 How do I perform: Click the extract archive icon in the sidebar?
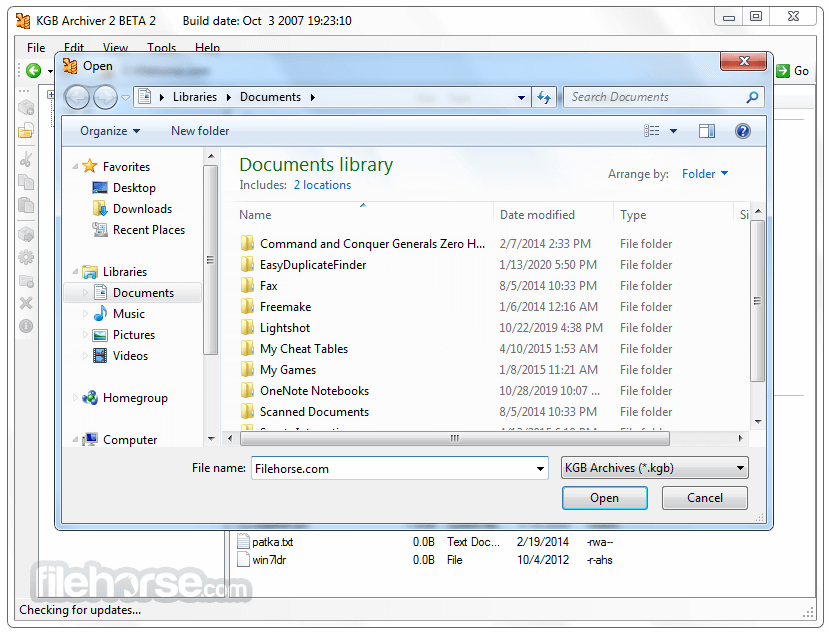coord(26,234)
